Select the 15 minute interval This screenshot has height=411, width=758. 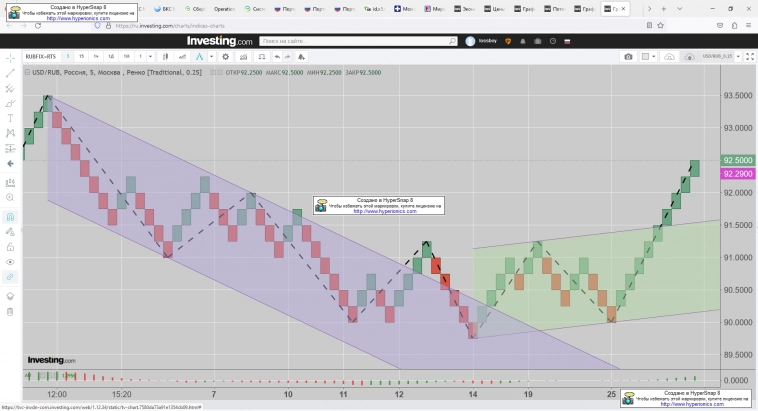(82, 57)
